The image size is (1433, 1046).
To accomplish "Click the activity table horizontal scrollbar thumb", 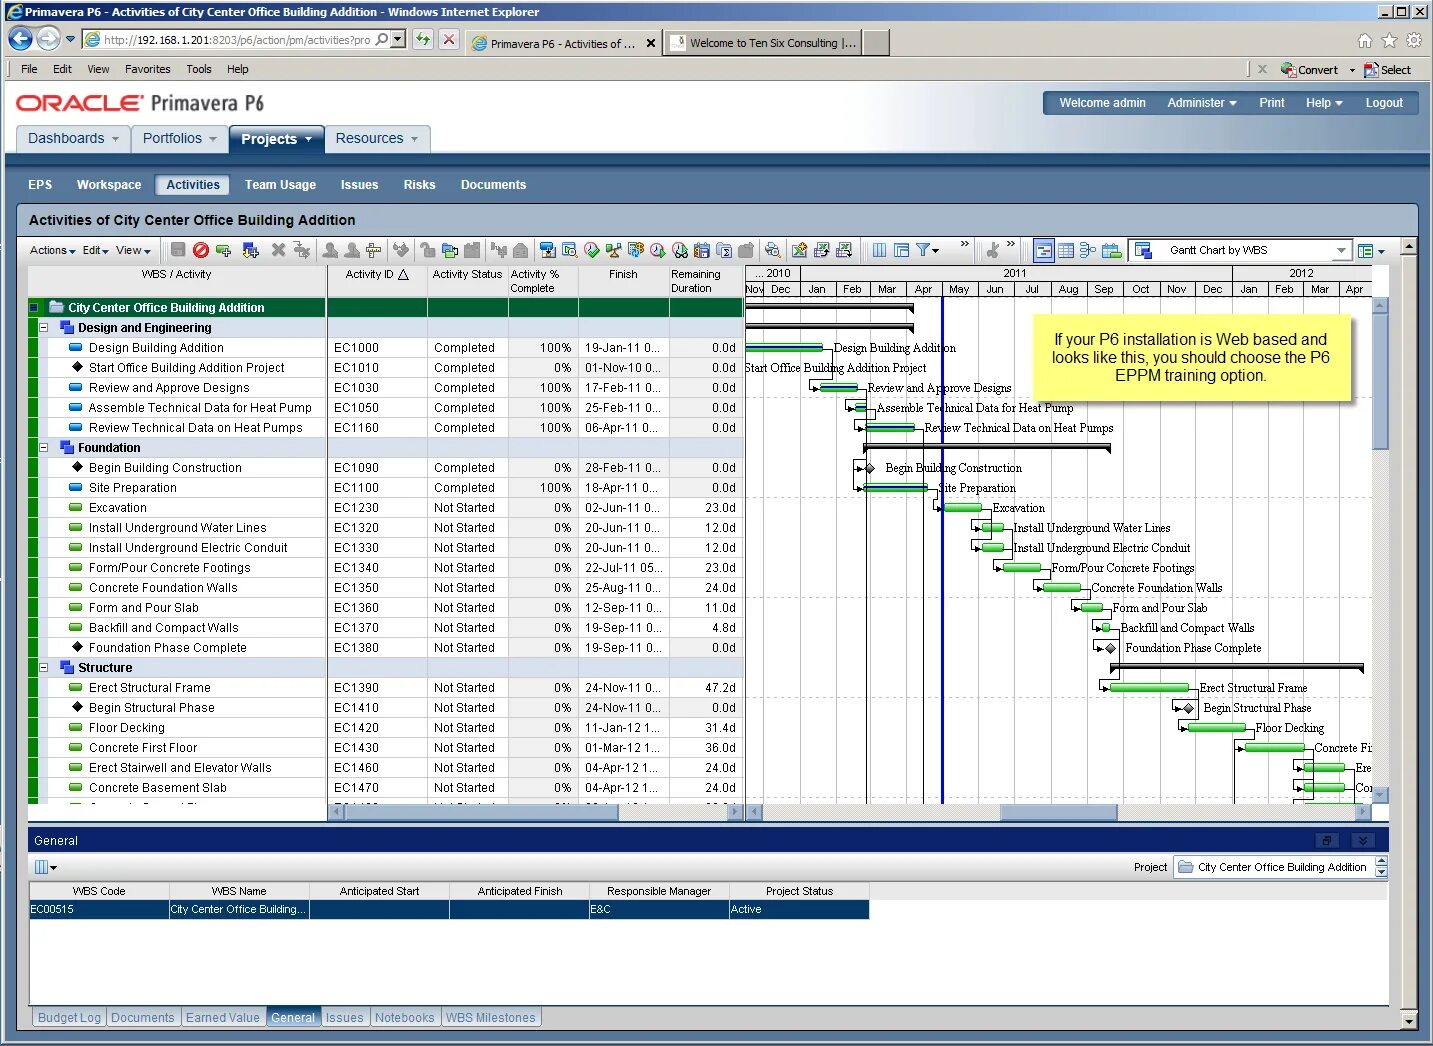I will point(482,813).
